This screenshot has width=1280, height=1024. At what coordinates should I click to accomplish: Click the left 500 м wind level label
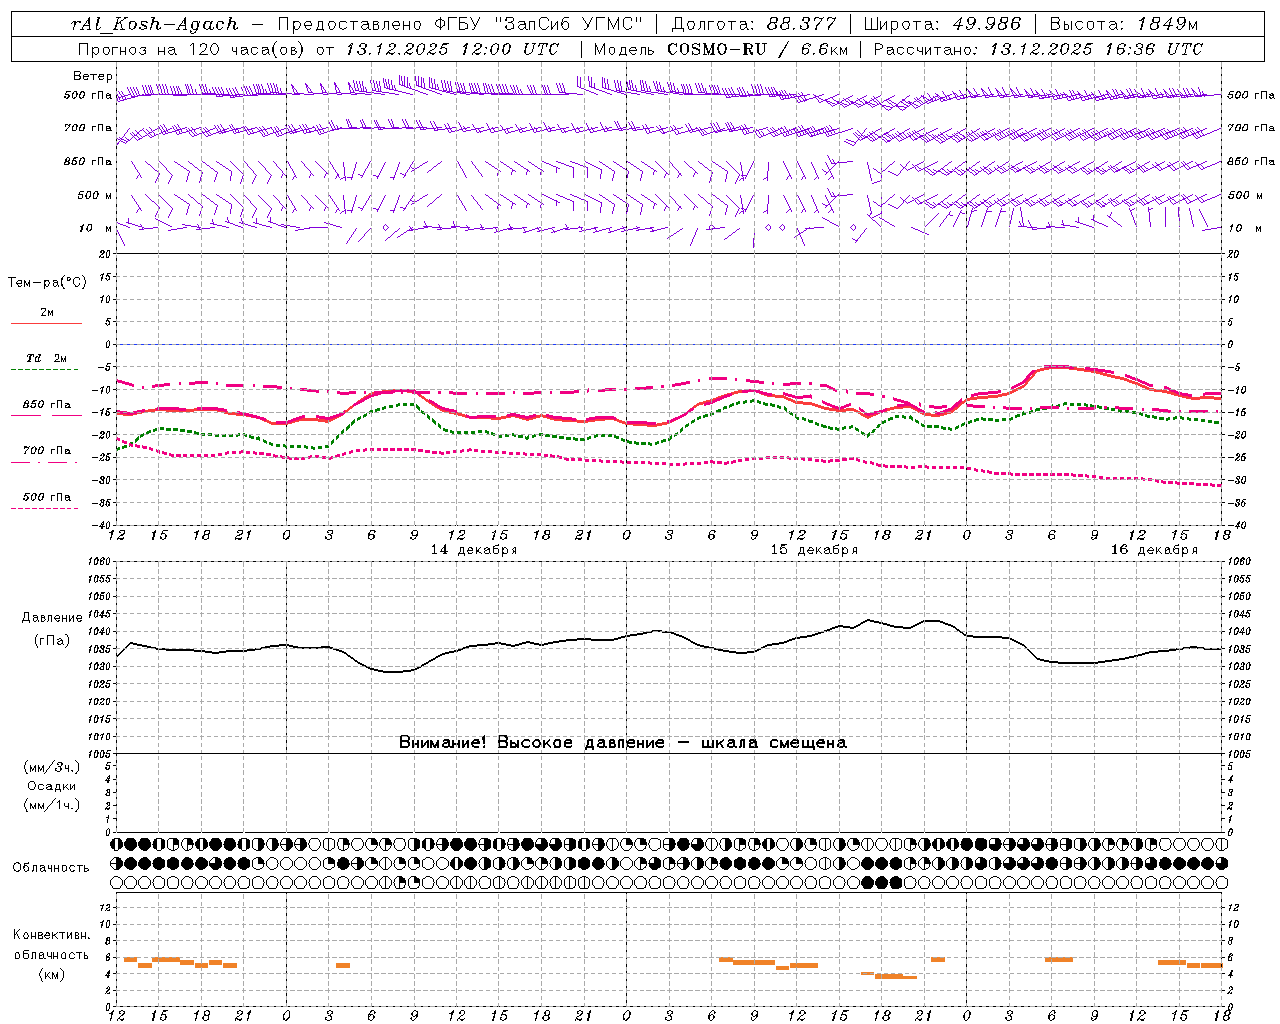(x=95, y=195)
